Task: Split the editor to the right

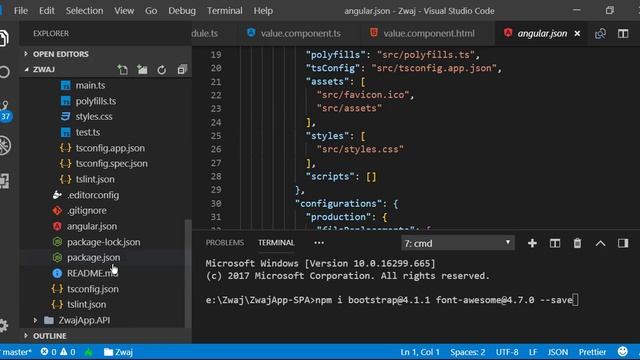Action: [x=623, y=33]
